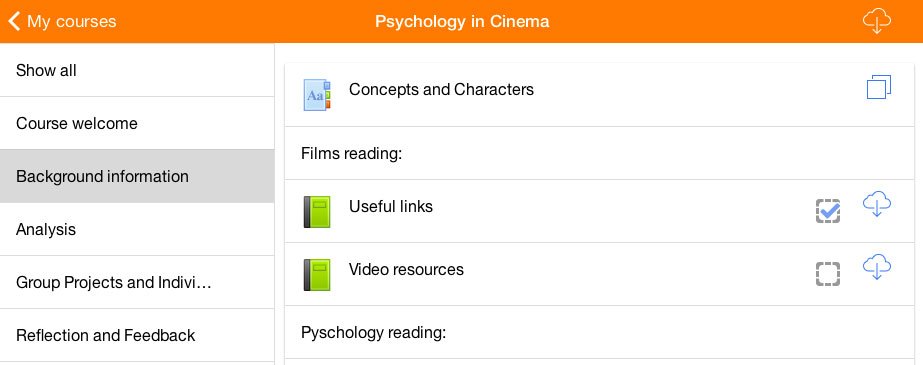The height and width of the screenshot is (365, 923).
Task: Uncheck completion box for Useful links
Action: pyautogui.click(x=828, y=211)
